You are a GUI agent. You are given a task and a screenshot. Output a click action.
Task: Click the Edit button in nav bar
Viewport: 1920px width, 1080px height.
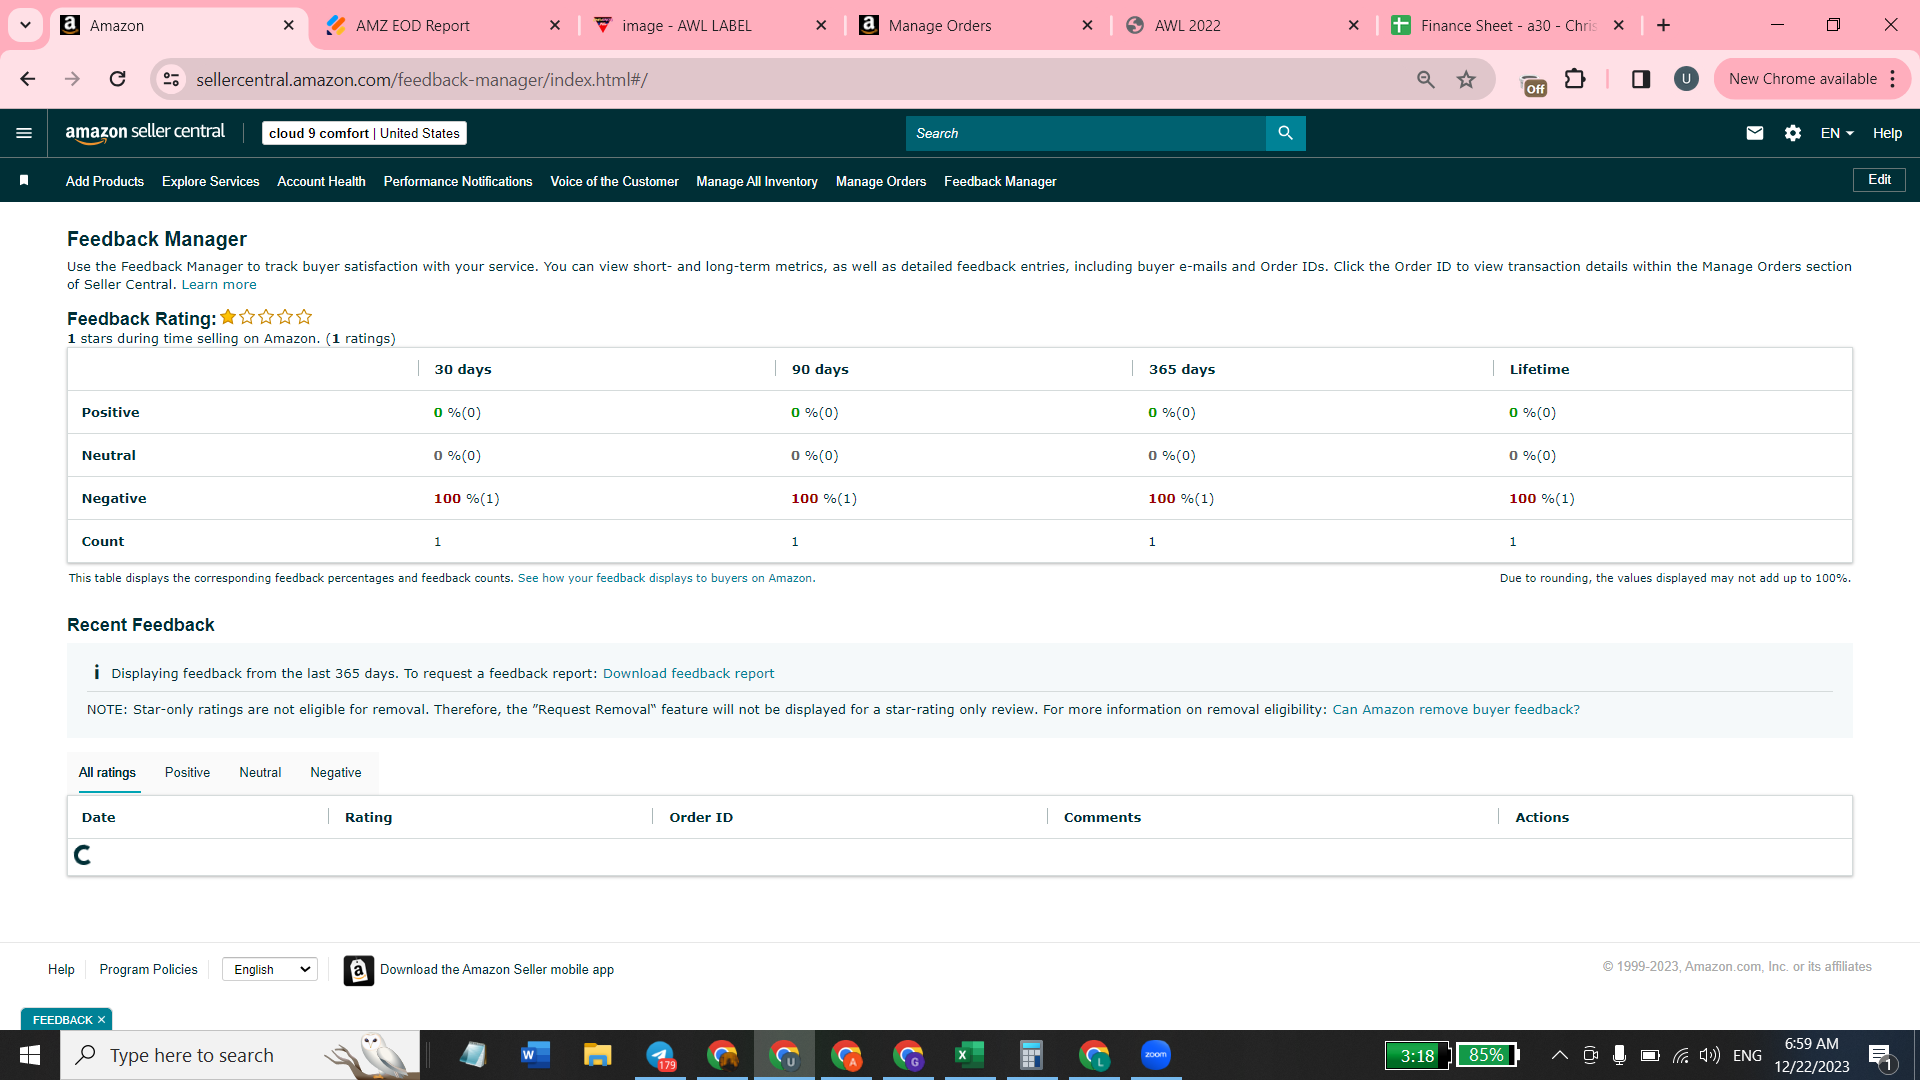1879,179
